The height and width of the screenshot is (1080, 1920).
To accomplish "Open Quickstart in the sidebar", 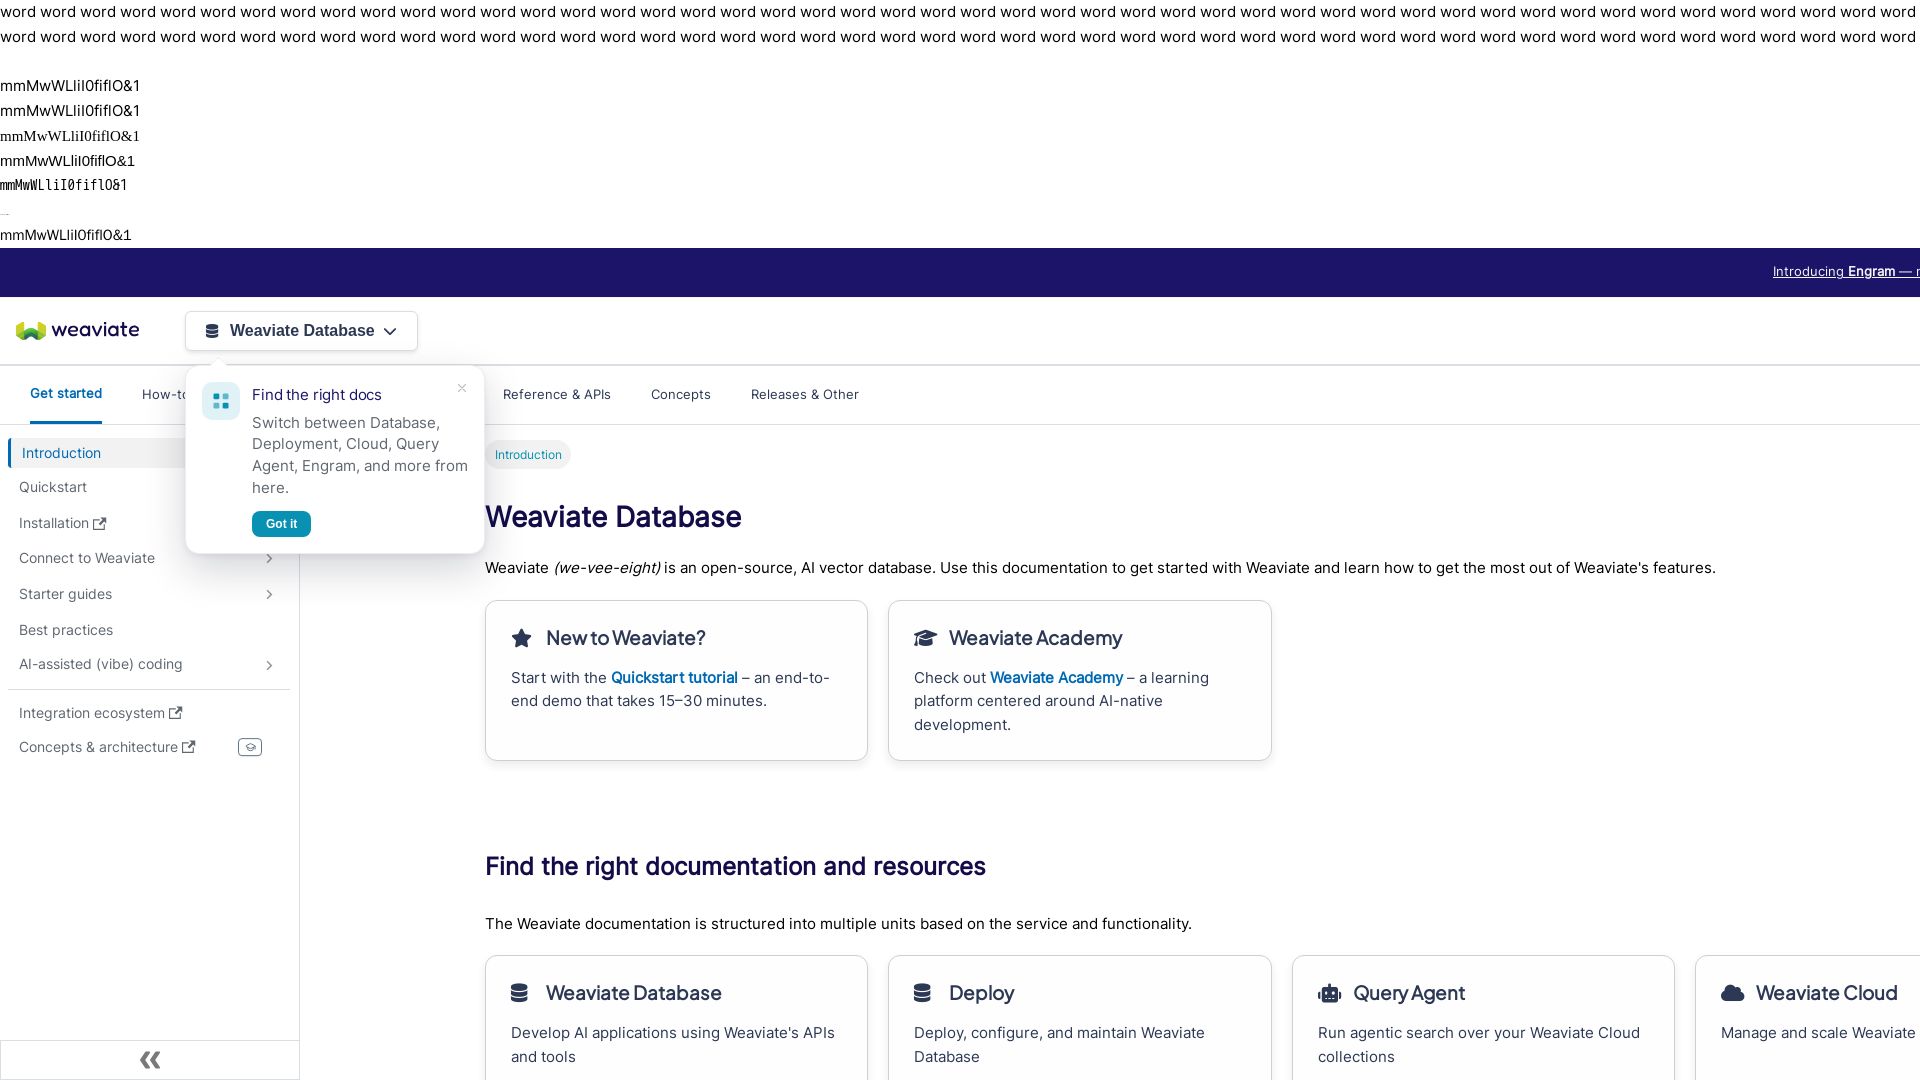I will (53, 487).
